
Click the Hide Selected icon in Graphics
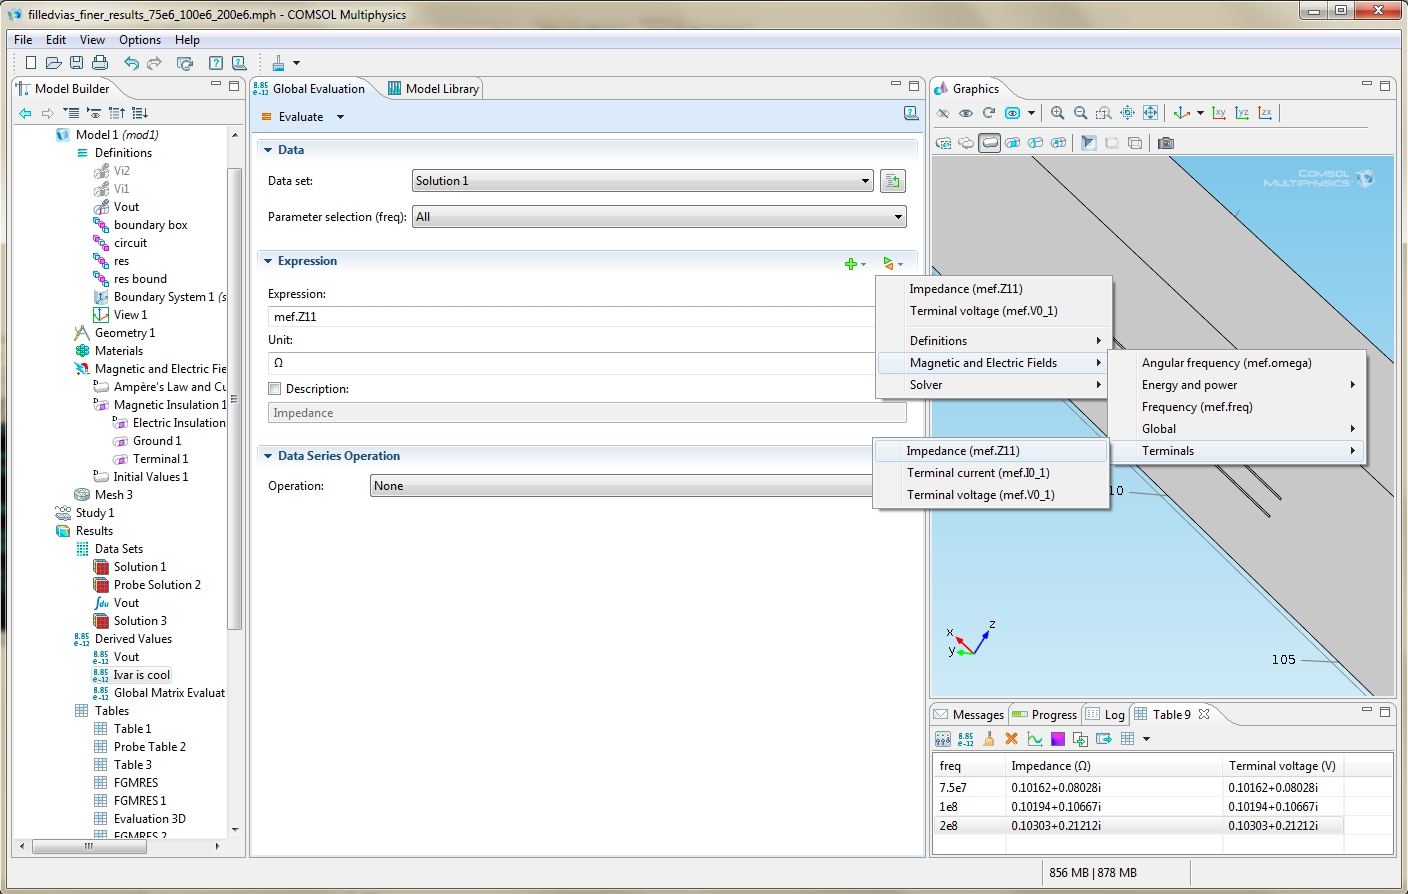click(x=943, y=113)
